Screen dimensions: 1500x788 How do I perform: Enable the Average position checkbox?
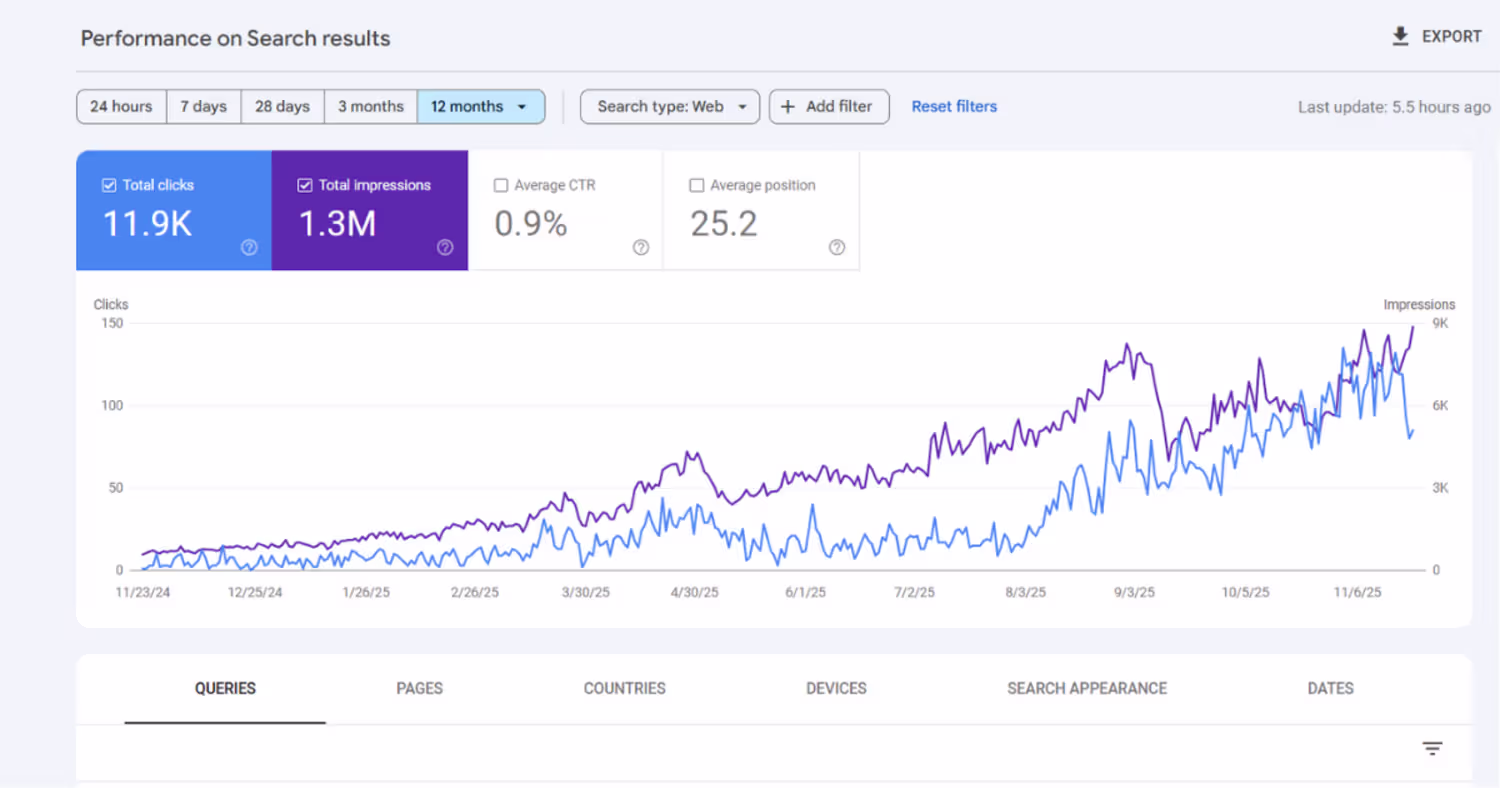(x=697, y=185)
